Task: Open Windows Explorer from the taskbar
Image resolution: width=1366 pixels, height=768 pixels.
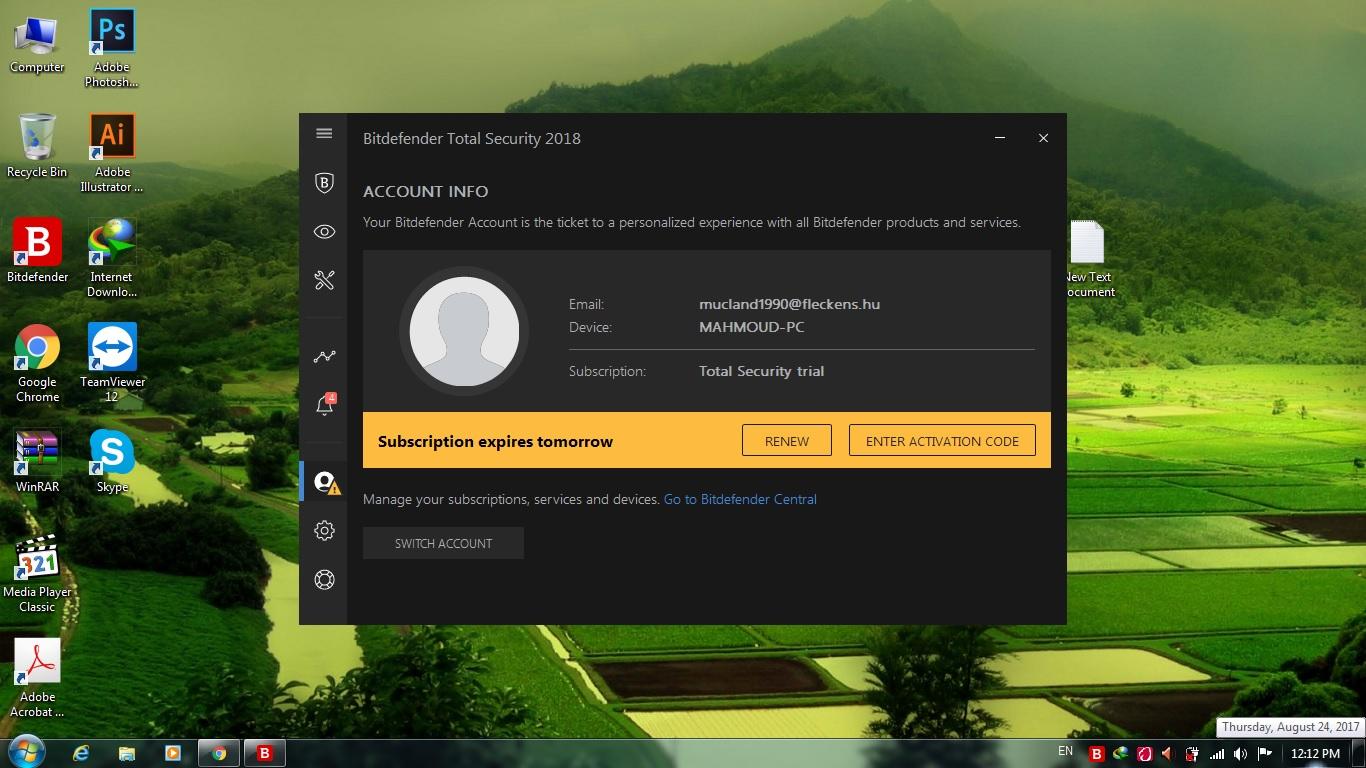Action: [x=127, y=753]
